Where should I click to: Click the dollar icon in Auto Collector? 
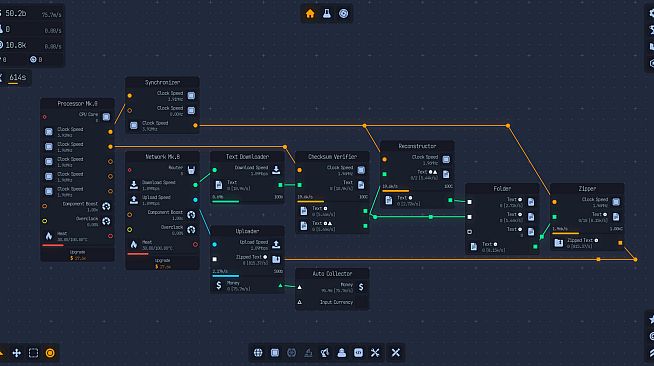pos(361,287)
